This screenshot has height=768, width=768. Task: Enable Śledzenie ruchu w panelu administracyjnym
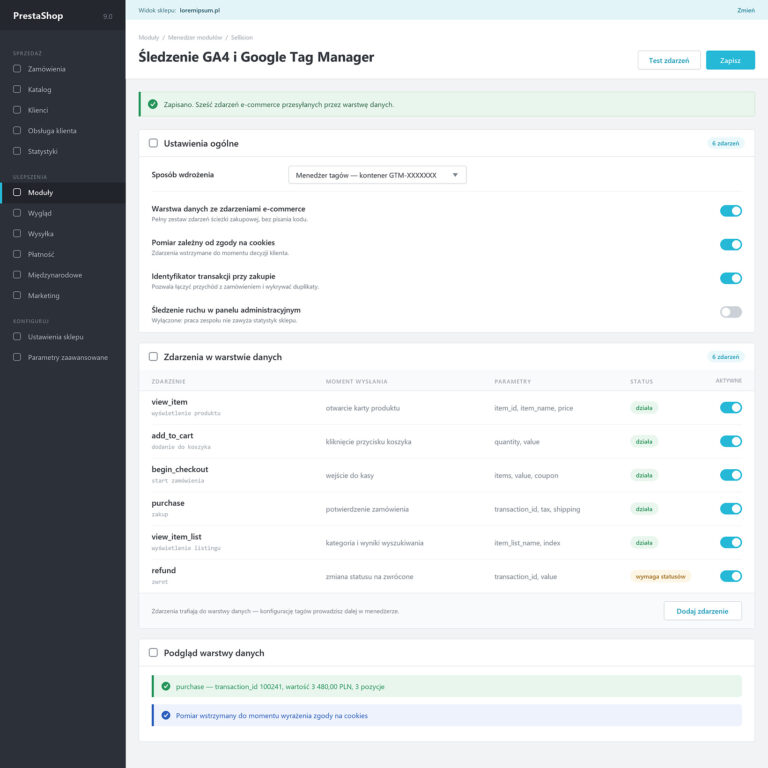pyautogui.click(x=731, y=312)
